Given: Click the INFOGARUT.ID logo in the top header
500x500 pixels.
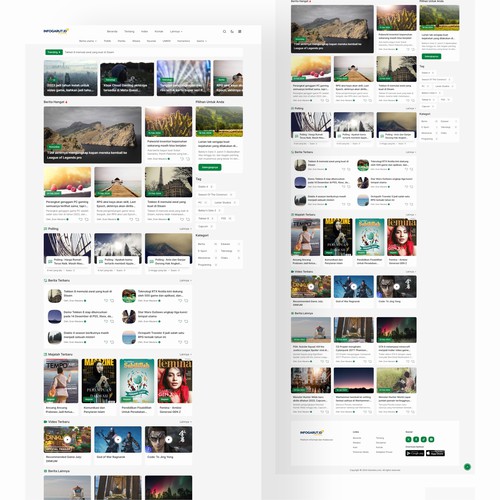Looking at the screenshot, I should point(56,31).
